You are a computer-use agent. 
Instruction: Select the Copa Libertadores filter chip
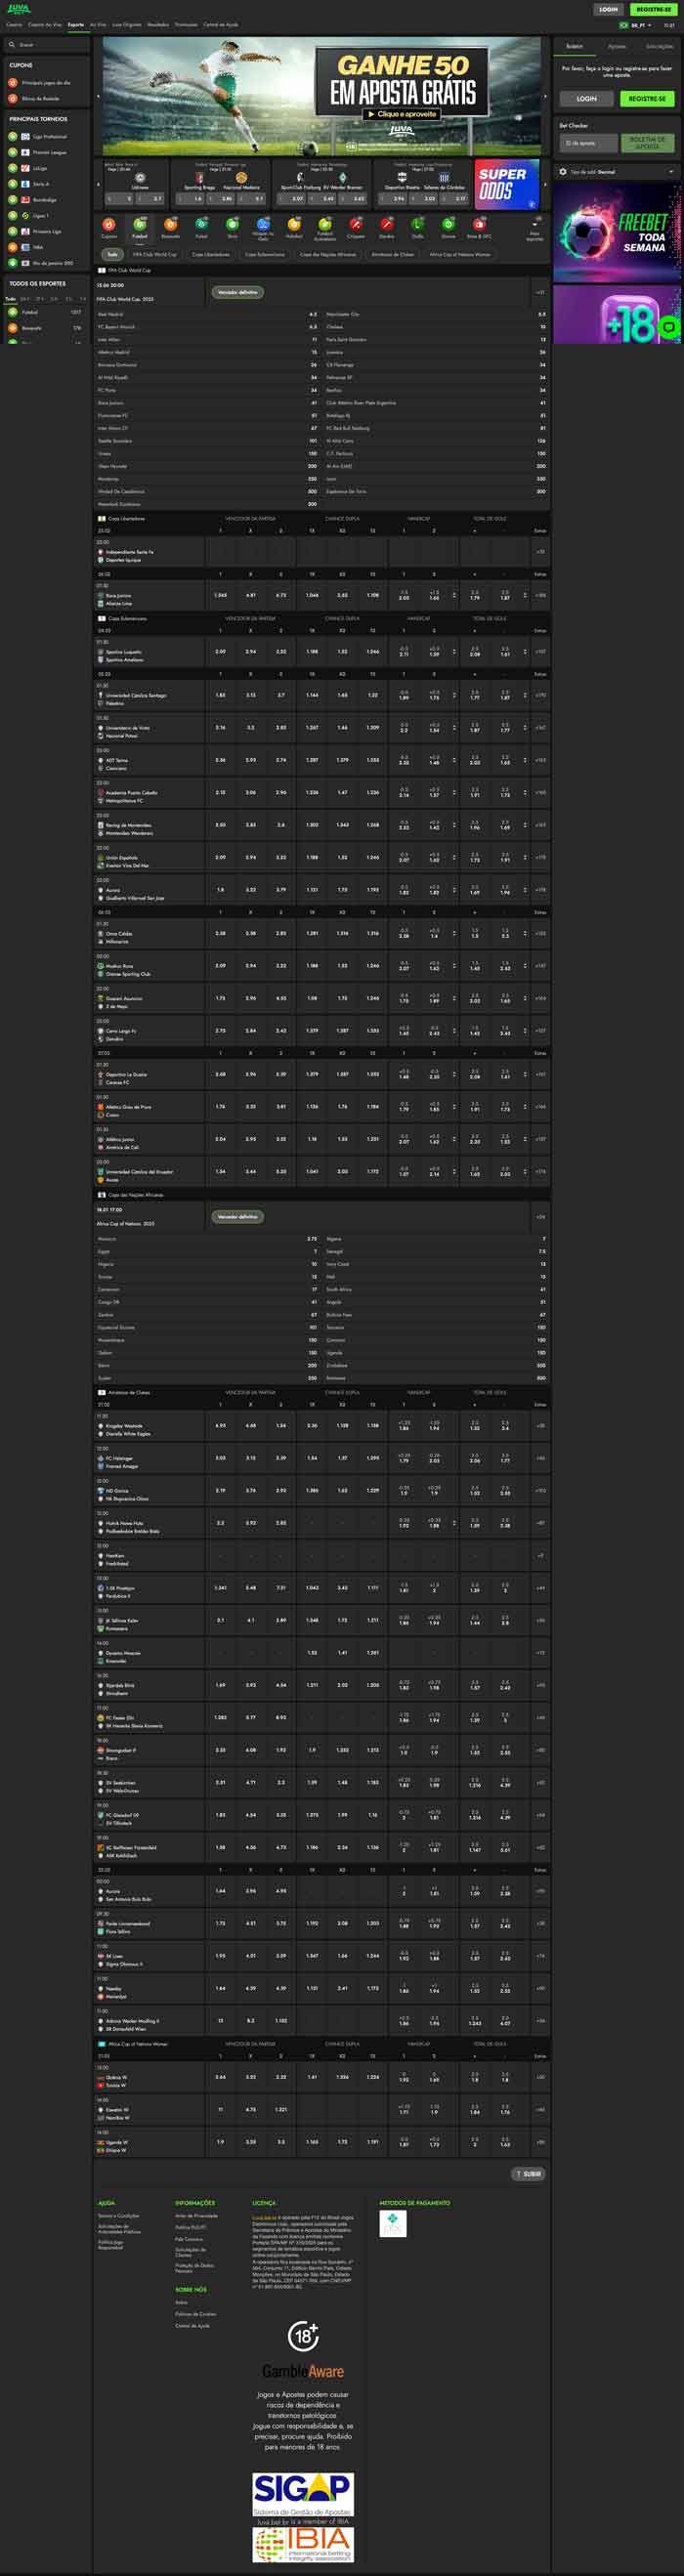click(210, 254)
